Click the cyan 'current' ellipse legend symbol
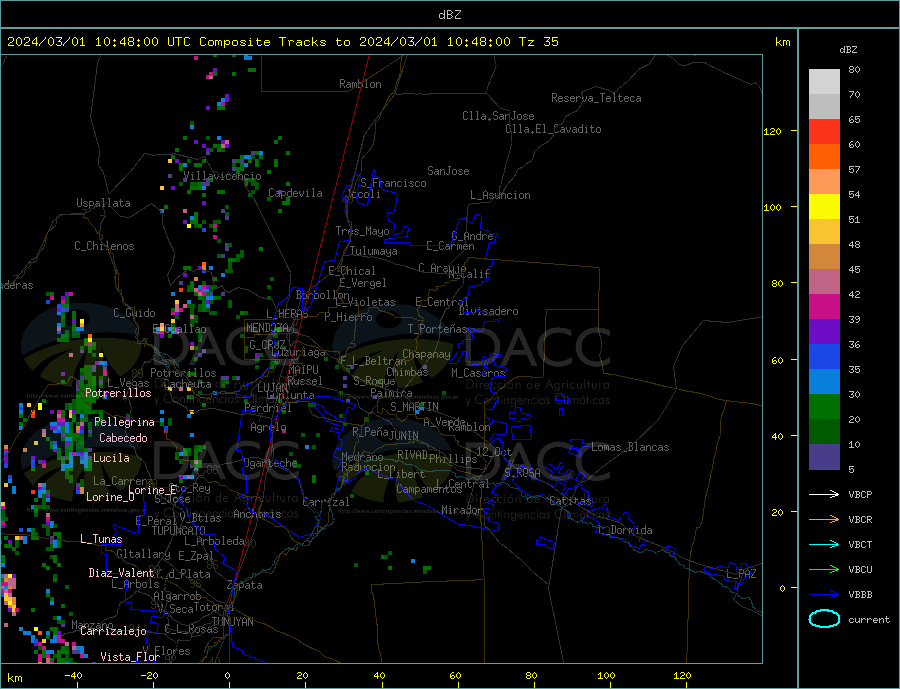Viewport: 900px width, 689px height. tap(824, 619)
